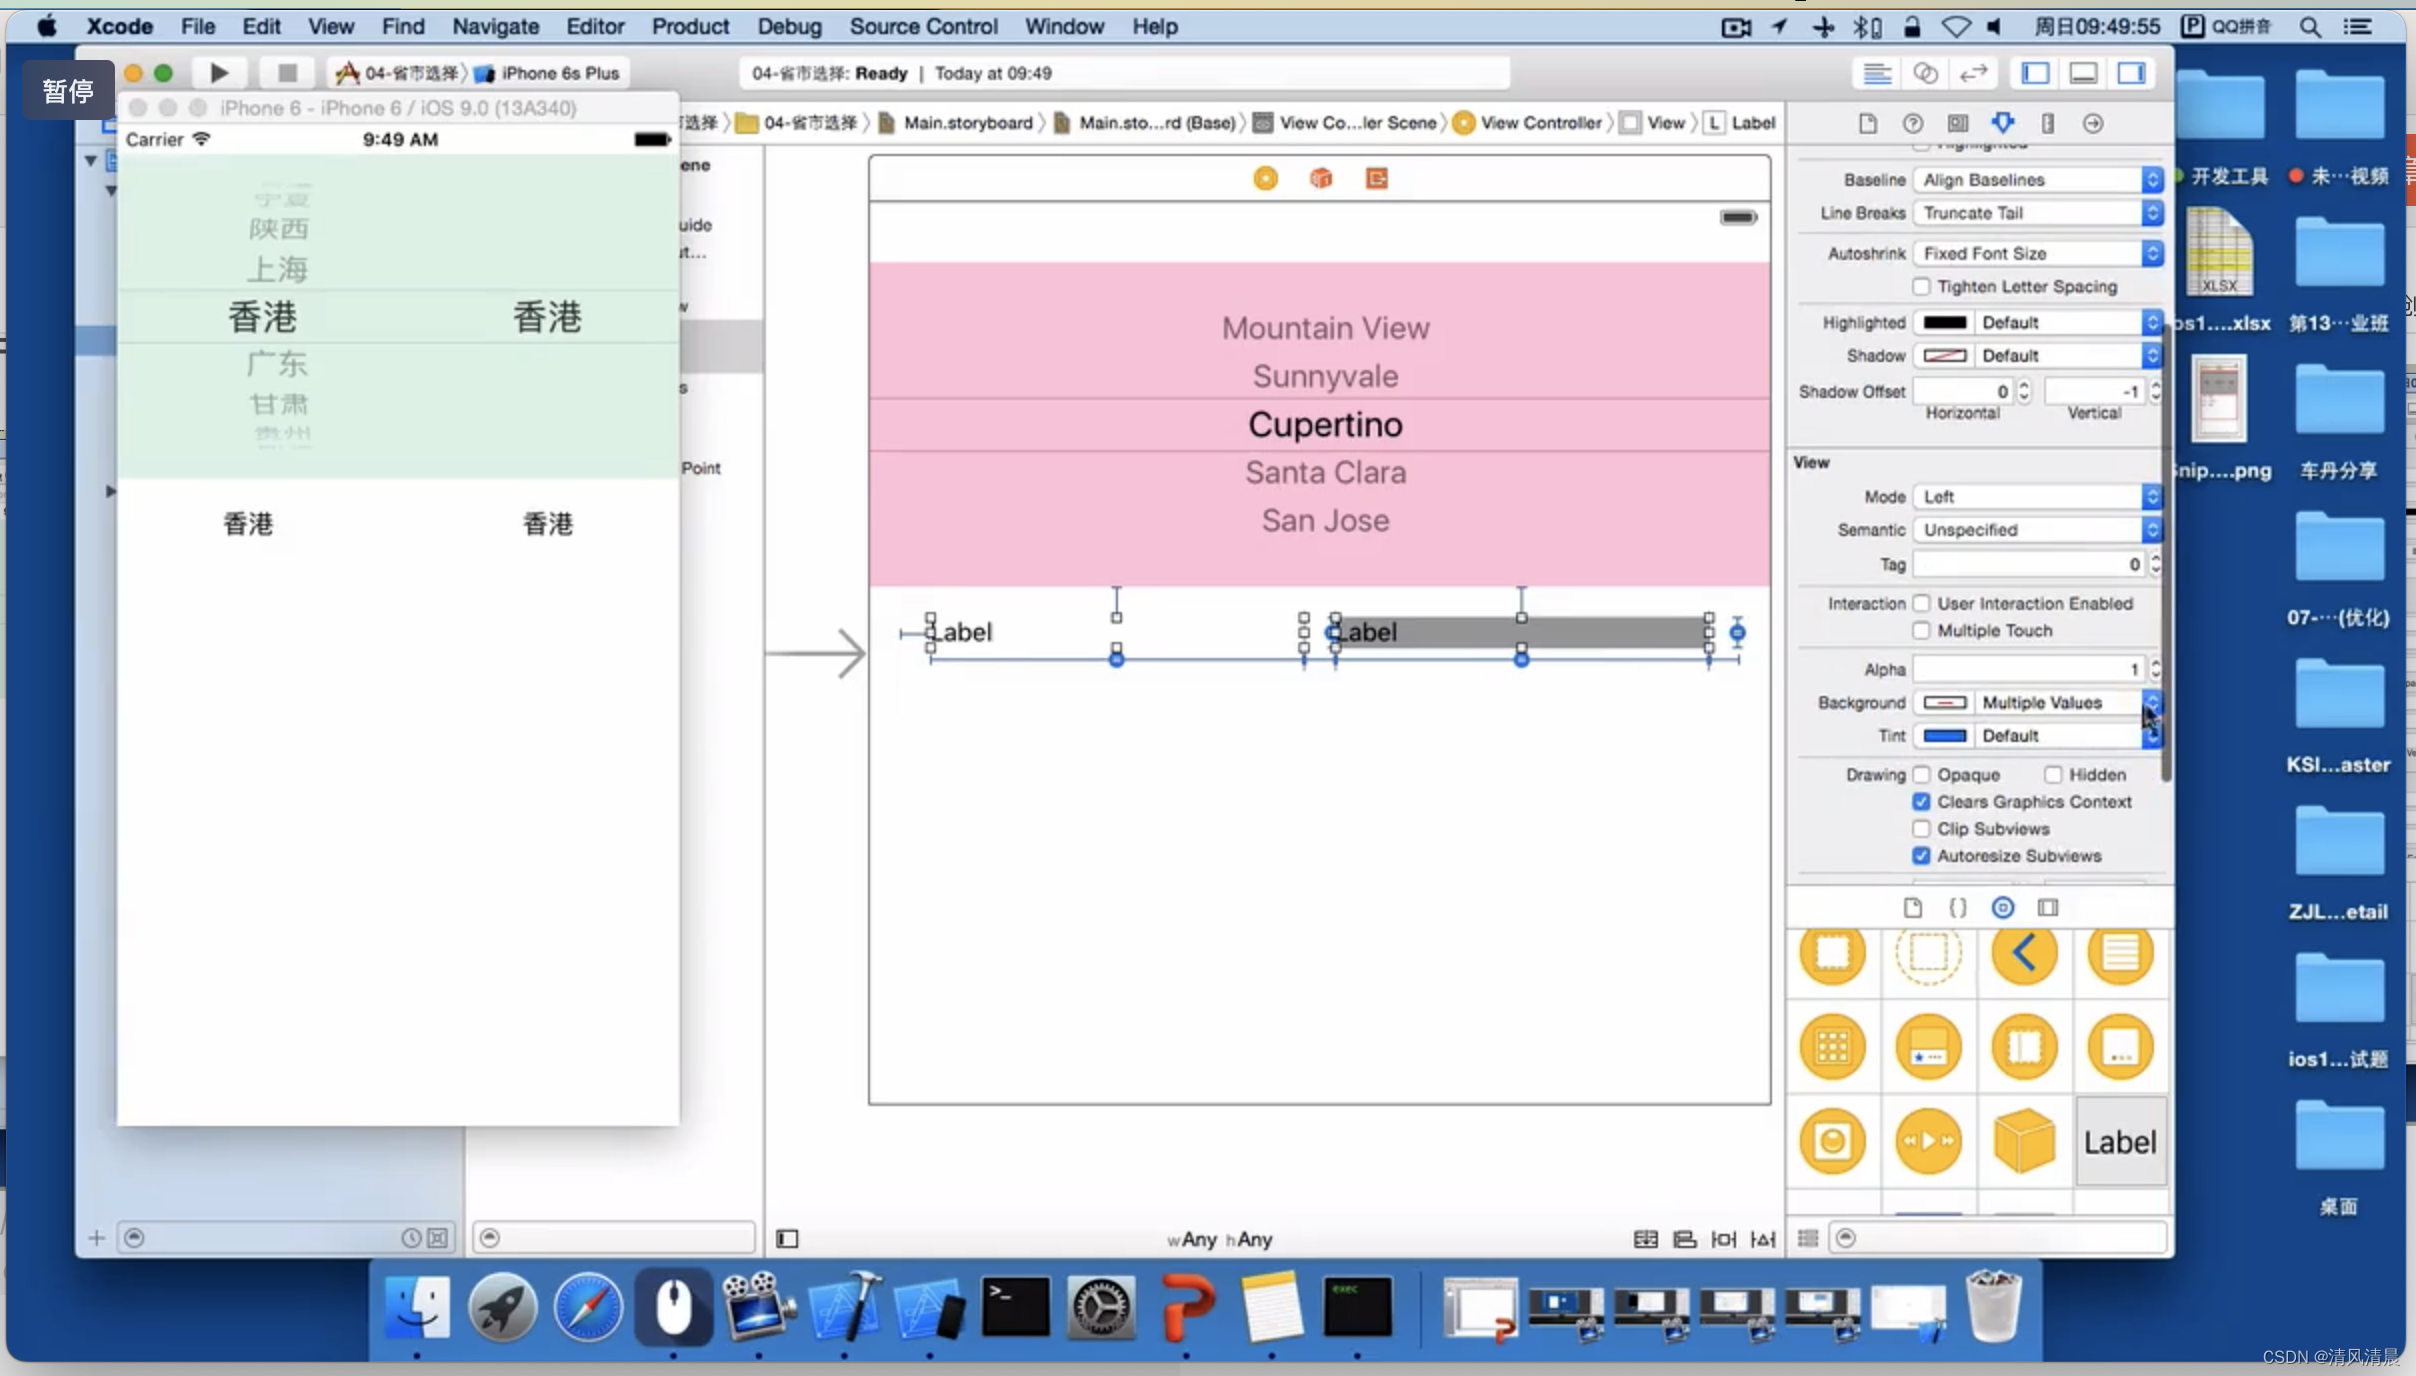Open the Baseline dropdown
The width and height of the screenshot is (2416, 1376).
2038,180
